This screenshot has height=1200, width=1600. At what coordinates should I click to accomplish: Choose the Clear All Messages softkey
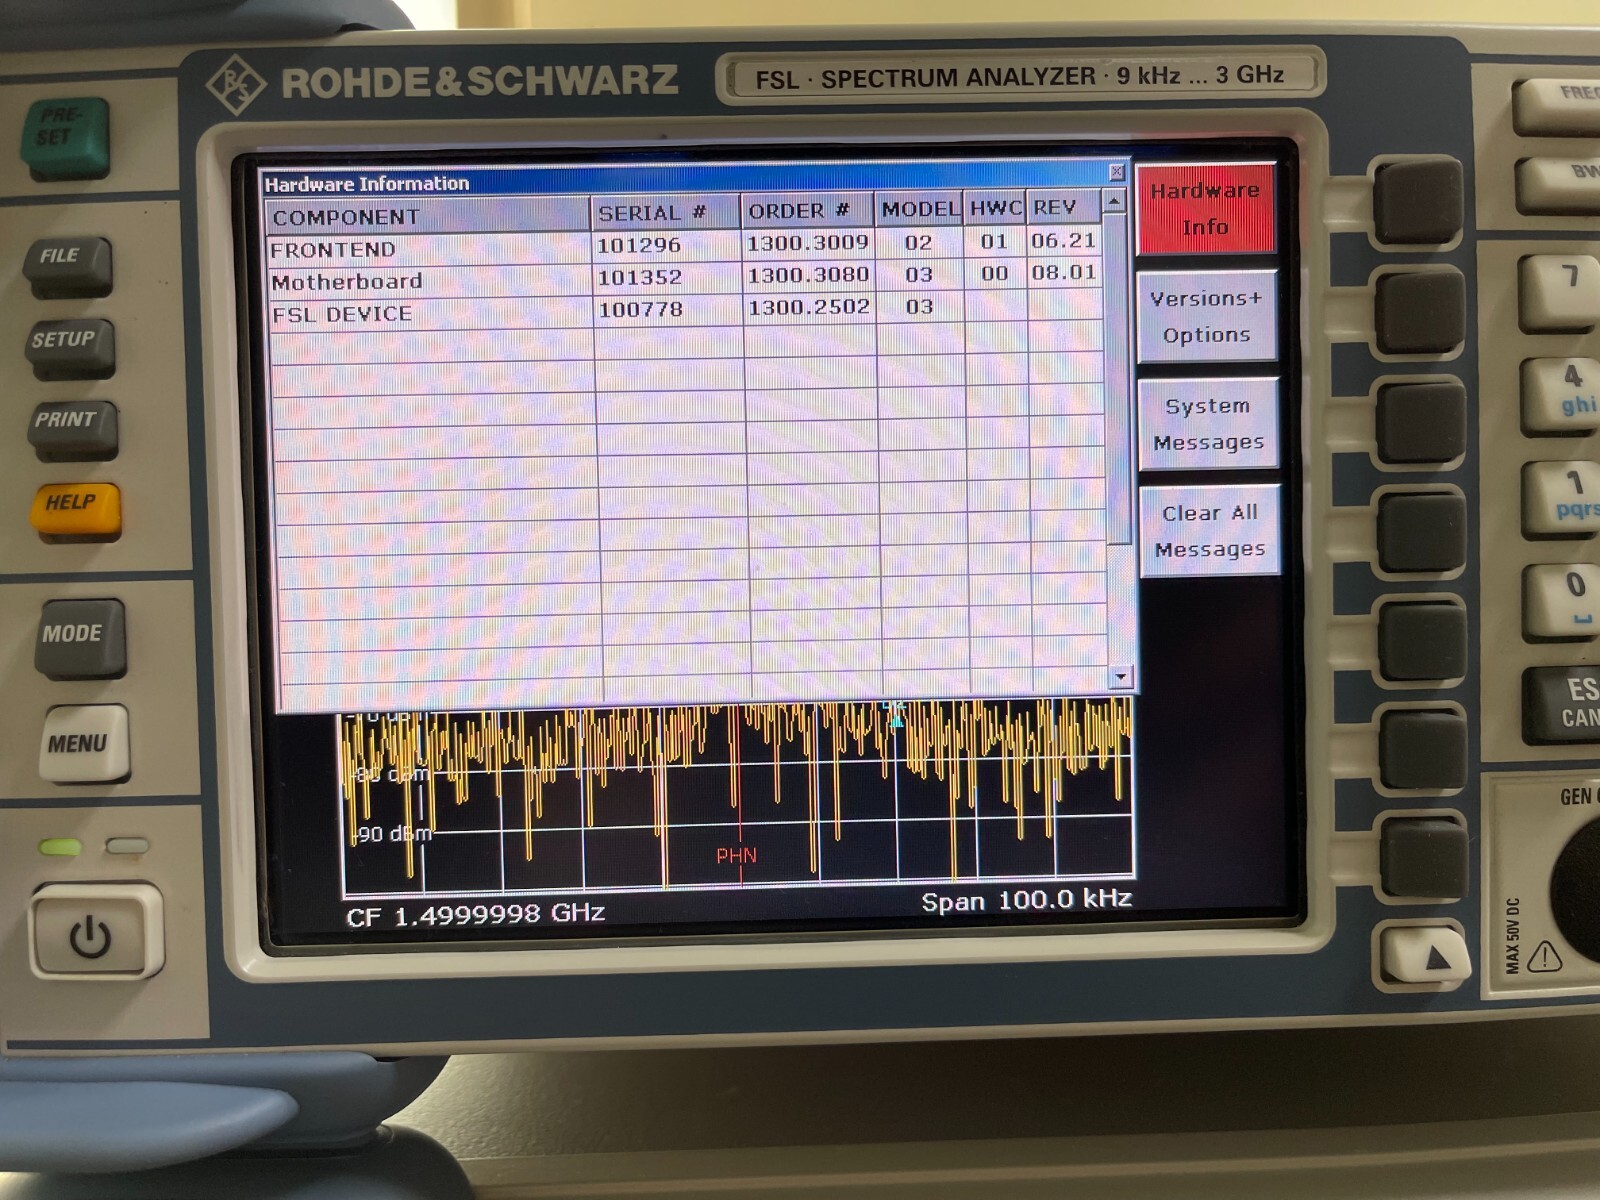coord(1209,530)
